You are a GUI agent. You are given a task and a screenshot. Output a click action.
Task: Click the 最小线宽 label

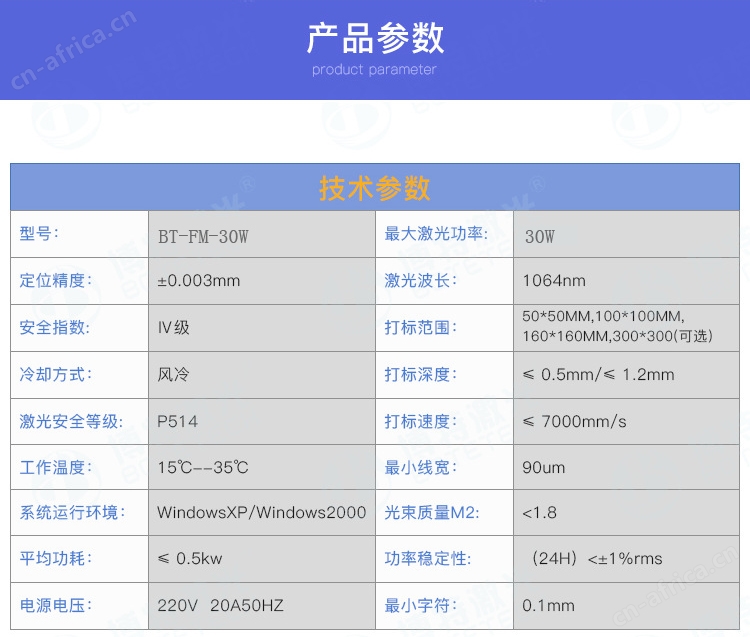[x=420, y=467]
